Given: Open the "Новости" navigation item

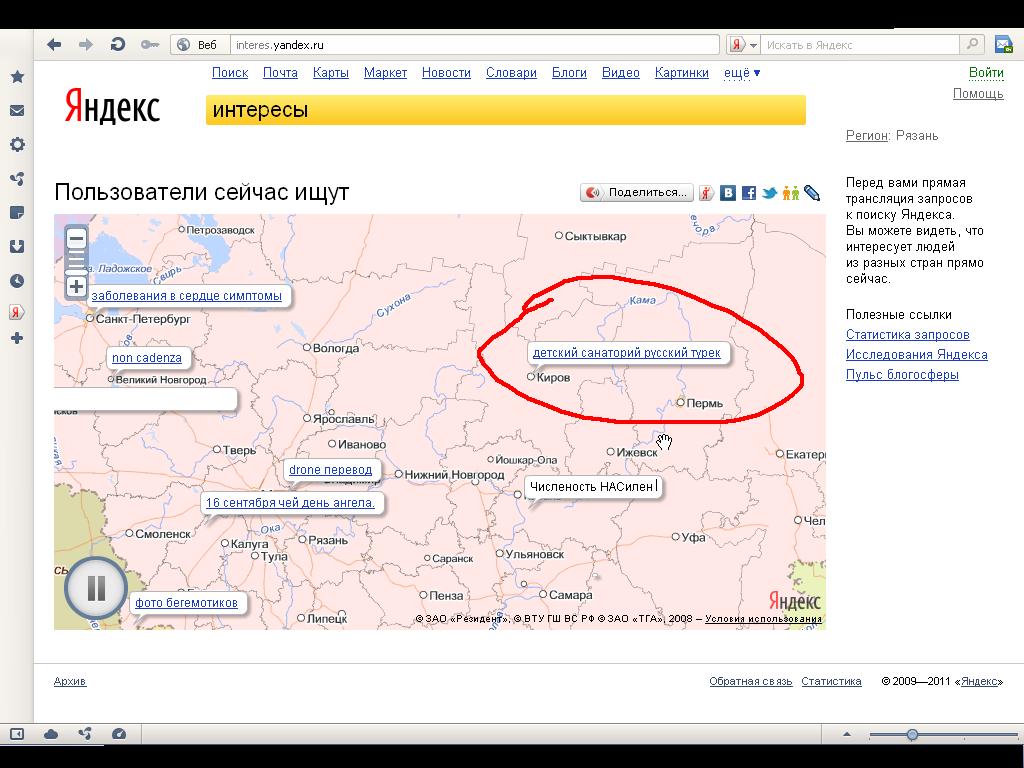Looking at the screenshot, I should click(x=445, y=73).
